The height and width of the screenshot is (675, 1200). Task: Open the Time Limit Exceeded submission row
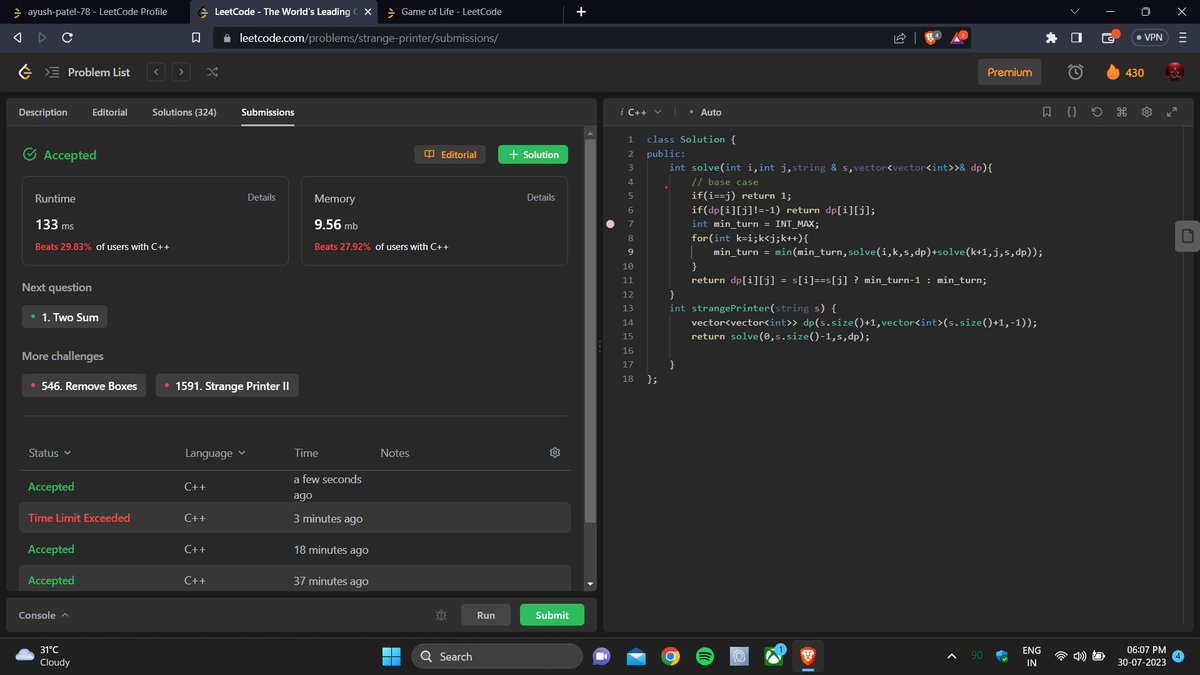295,518
